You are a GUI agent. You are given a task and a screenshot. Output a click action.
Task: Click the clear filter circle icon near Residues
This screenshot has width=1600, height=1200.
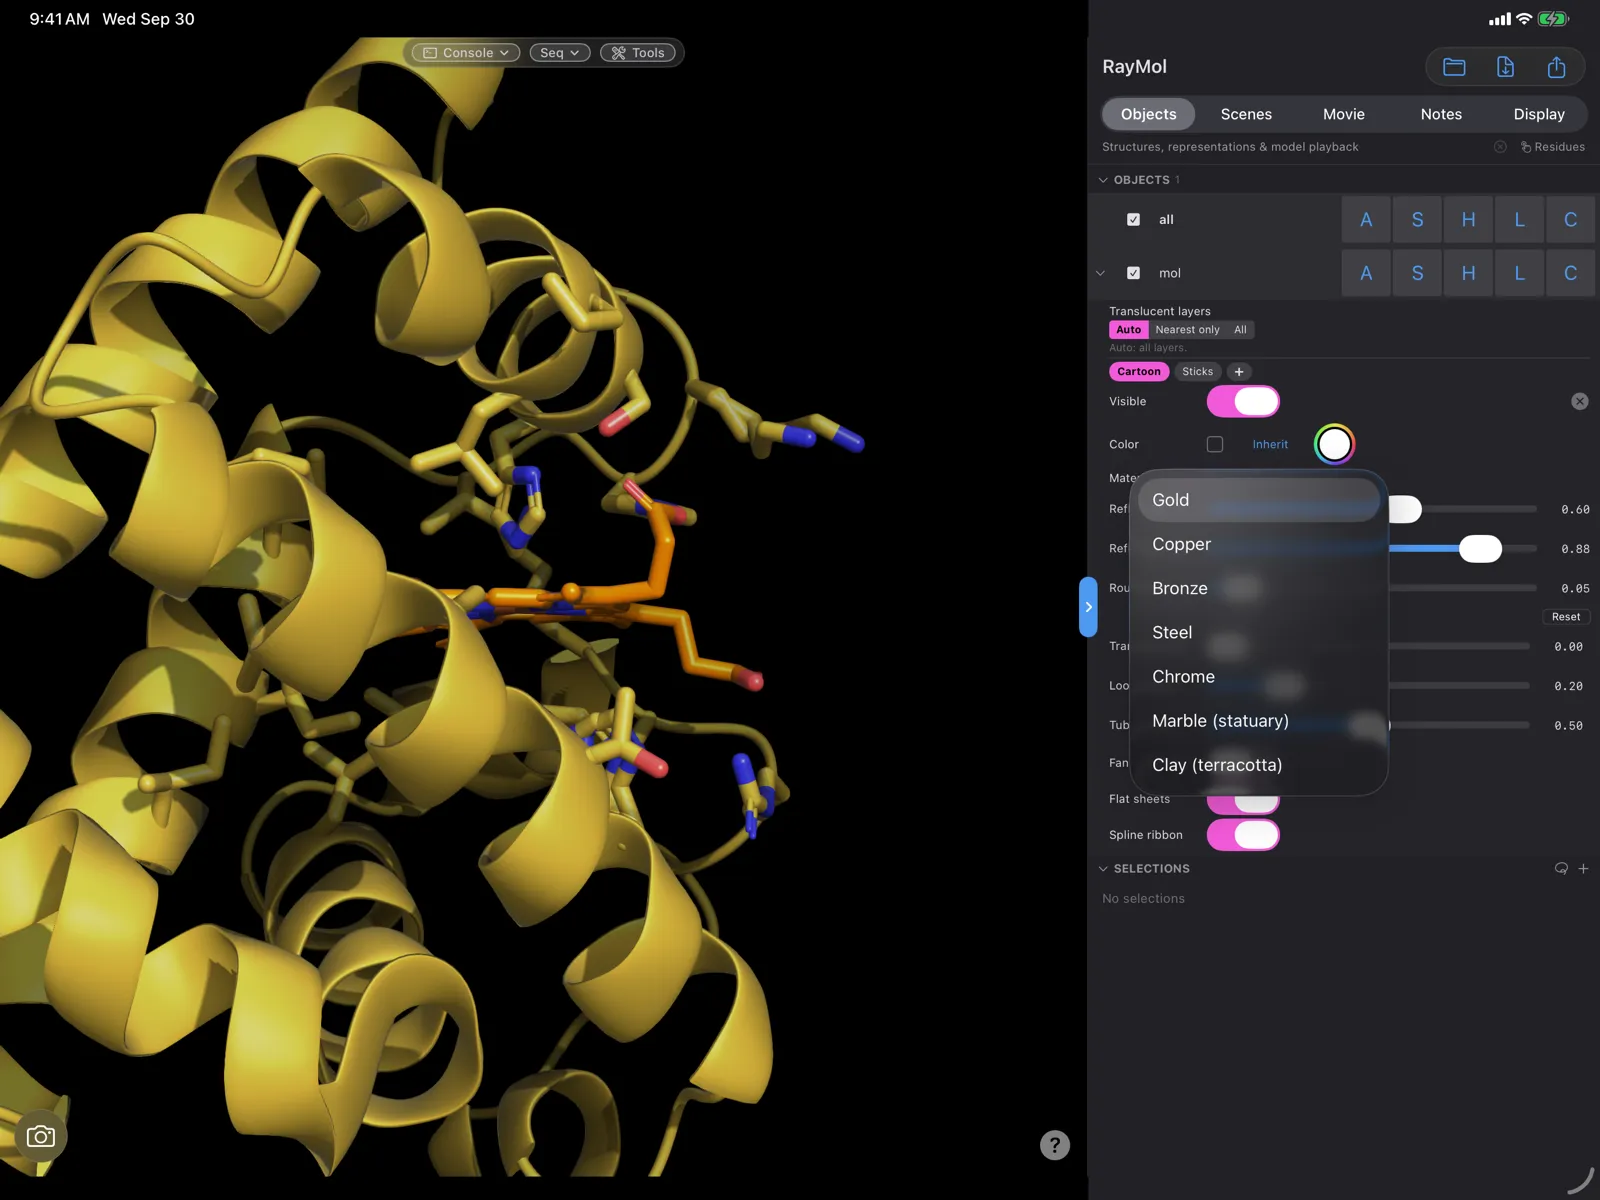pos(1500,147)
